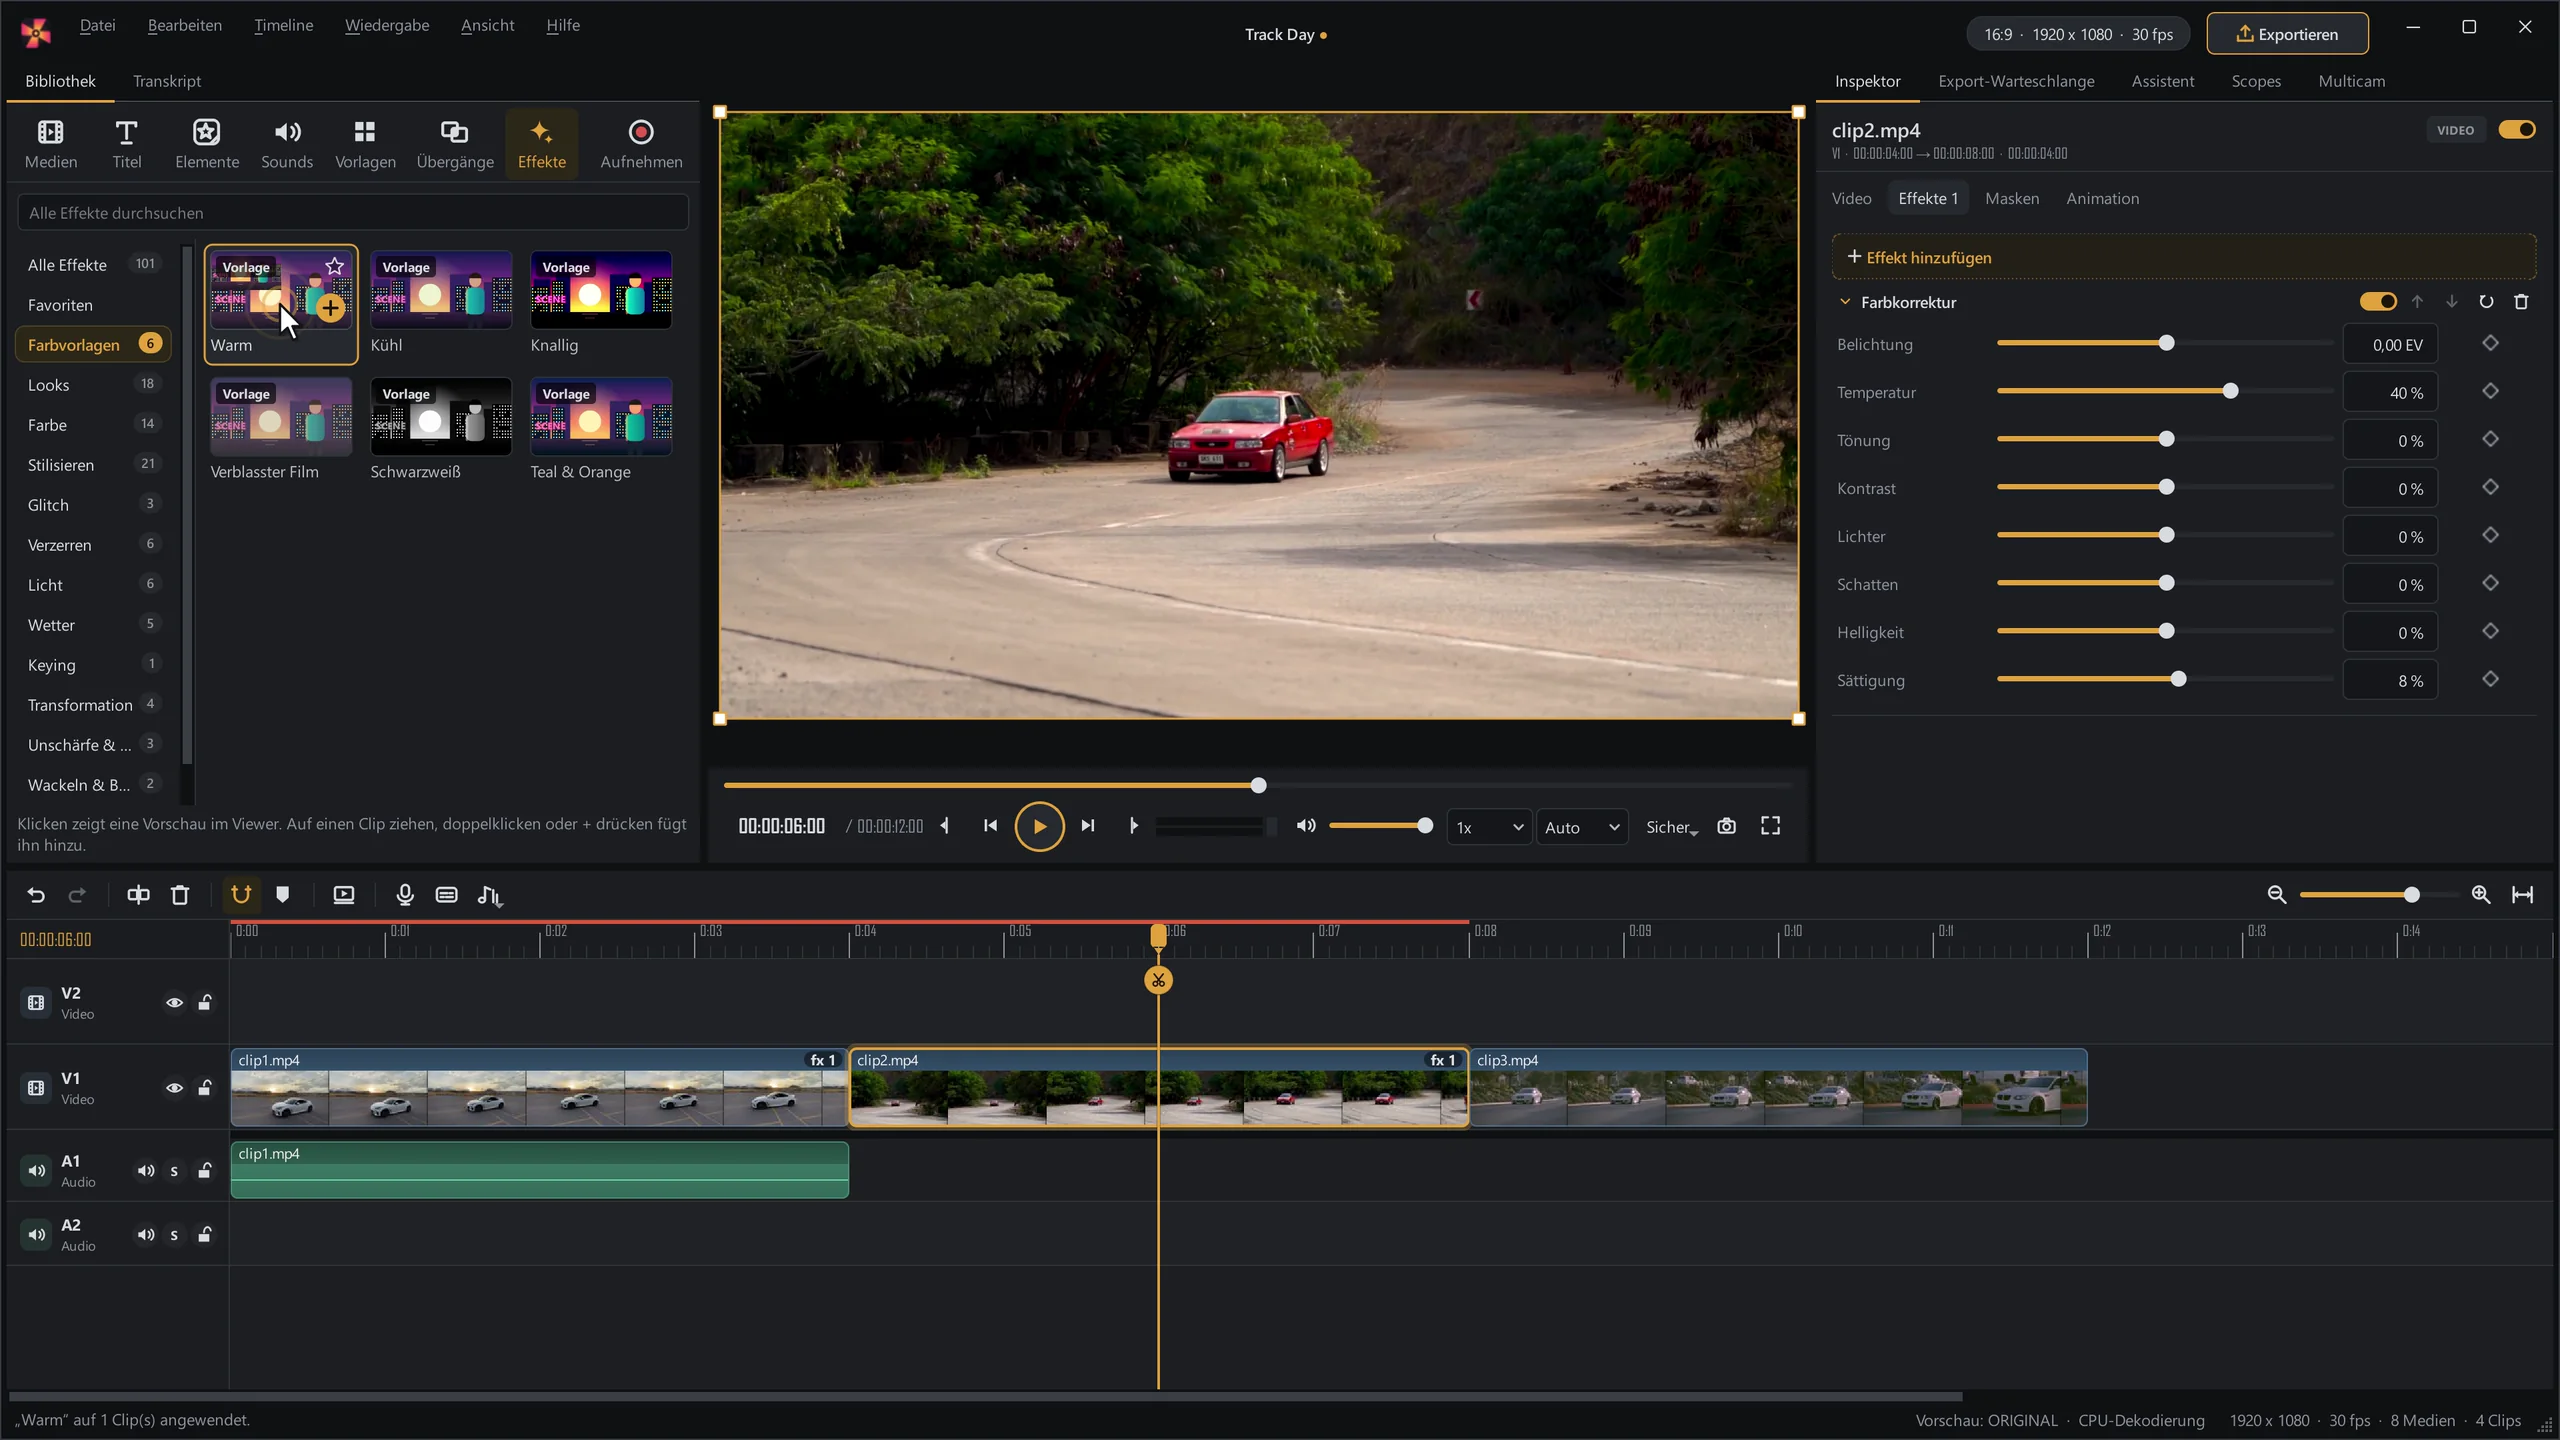Toggle timeline magnet snapping
Viewport: 2560px width, 1440px height.
pyautogui.click(x=241, y=895)
